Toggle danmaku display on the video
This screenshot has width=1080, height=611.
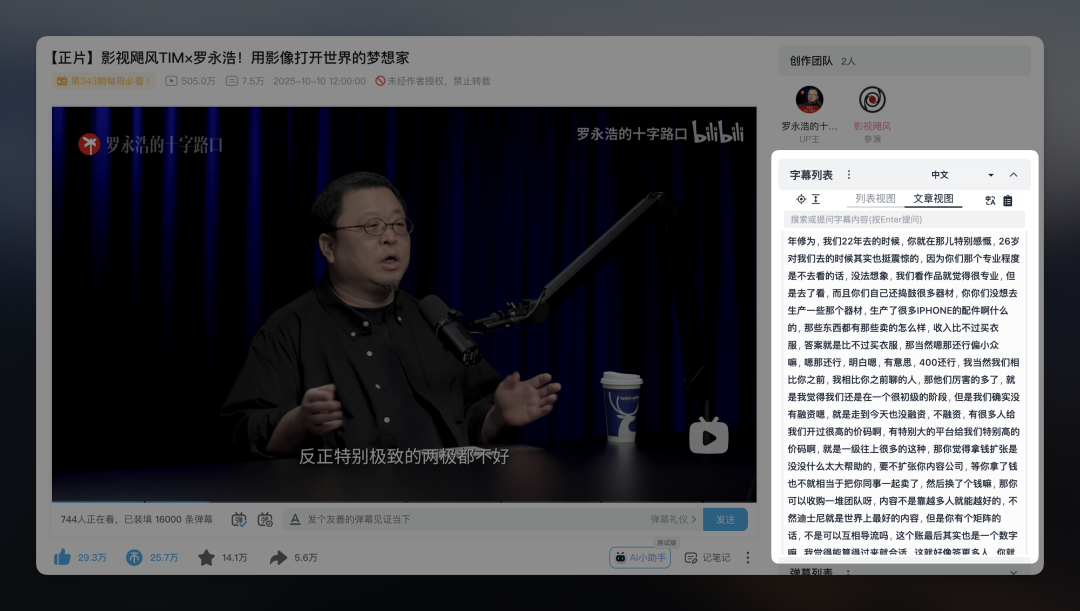239,519
